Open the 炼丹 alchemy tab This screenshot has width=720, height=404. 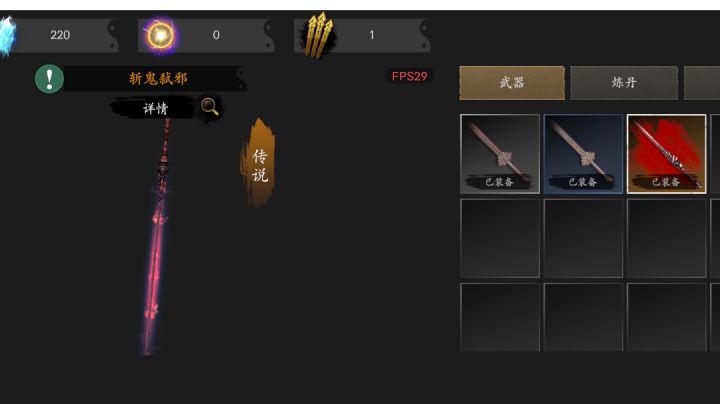tap(624, 83)
